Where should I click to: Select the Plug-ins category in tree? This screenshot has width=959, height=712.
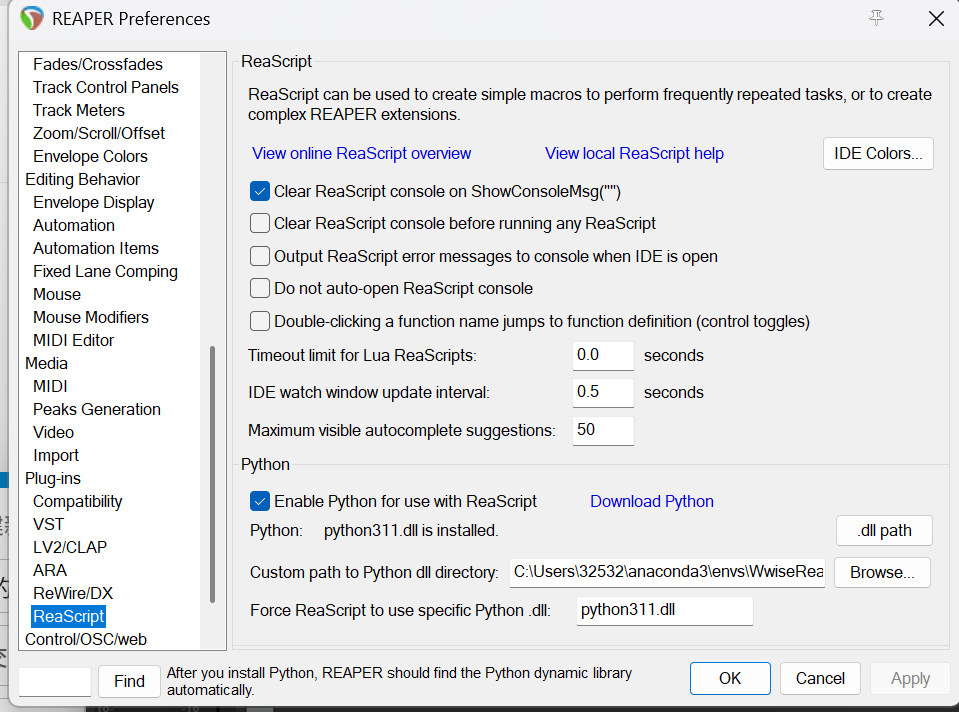tap(53, 478)
